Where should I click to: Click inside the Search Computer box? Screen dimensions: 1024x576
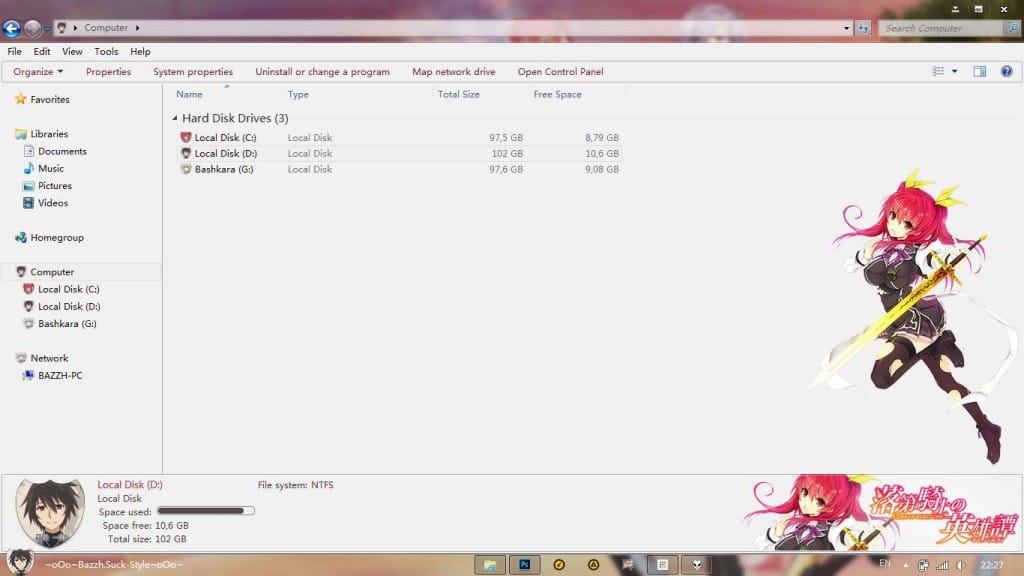[940, 28]
